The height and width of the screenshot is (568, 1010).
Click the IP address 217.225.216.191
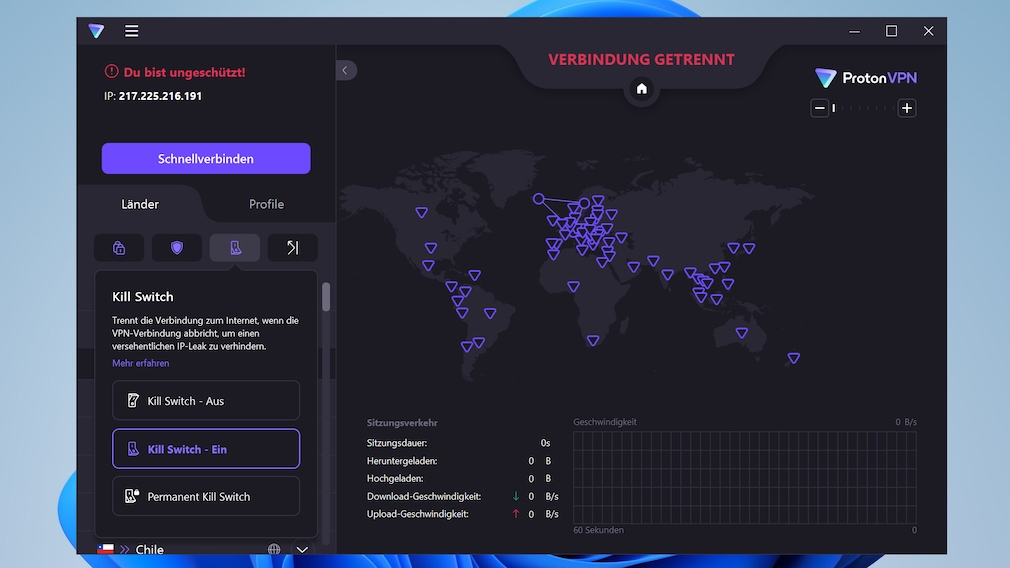click(160, 96)
